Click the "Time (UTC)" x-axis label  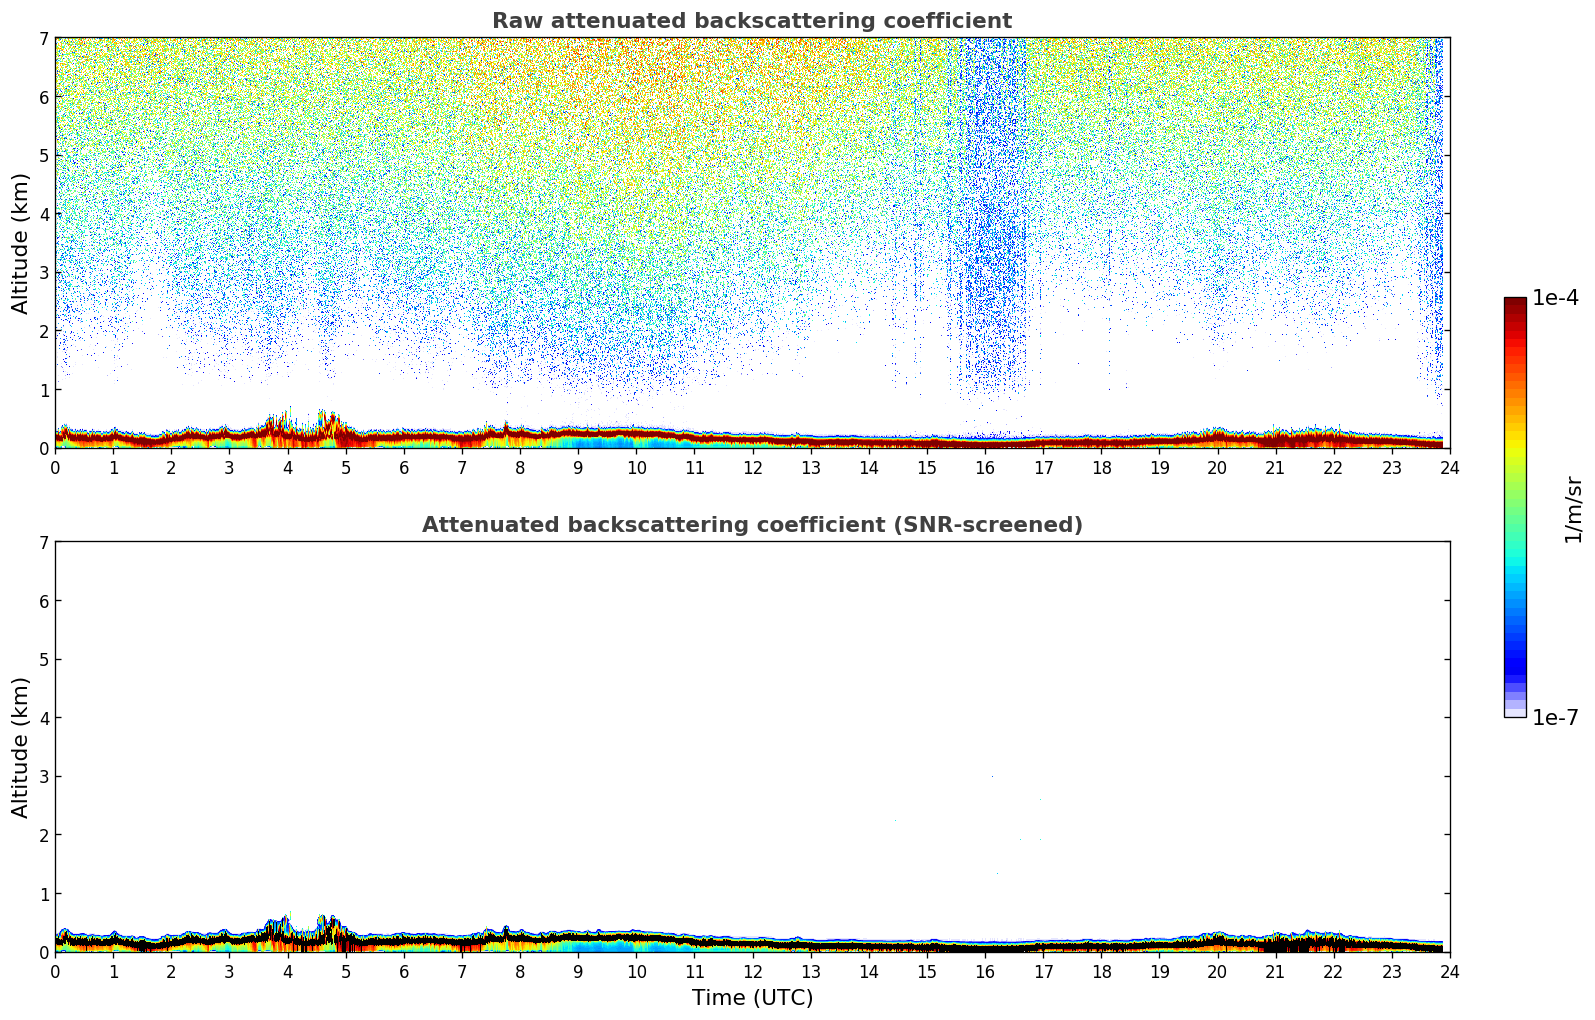coord(752,998)
